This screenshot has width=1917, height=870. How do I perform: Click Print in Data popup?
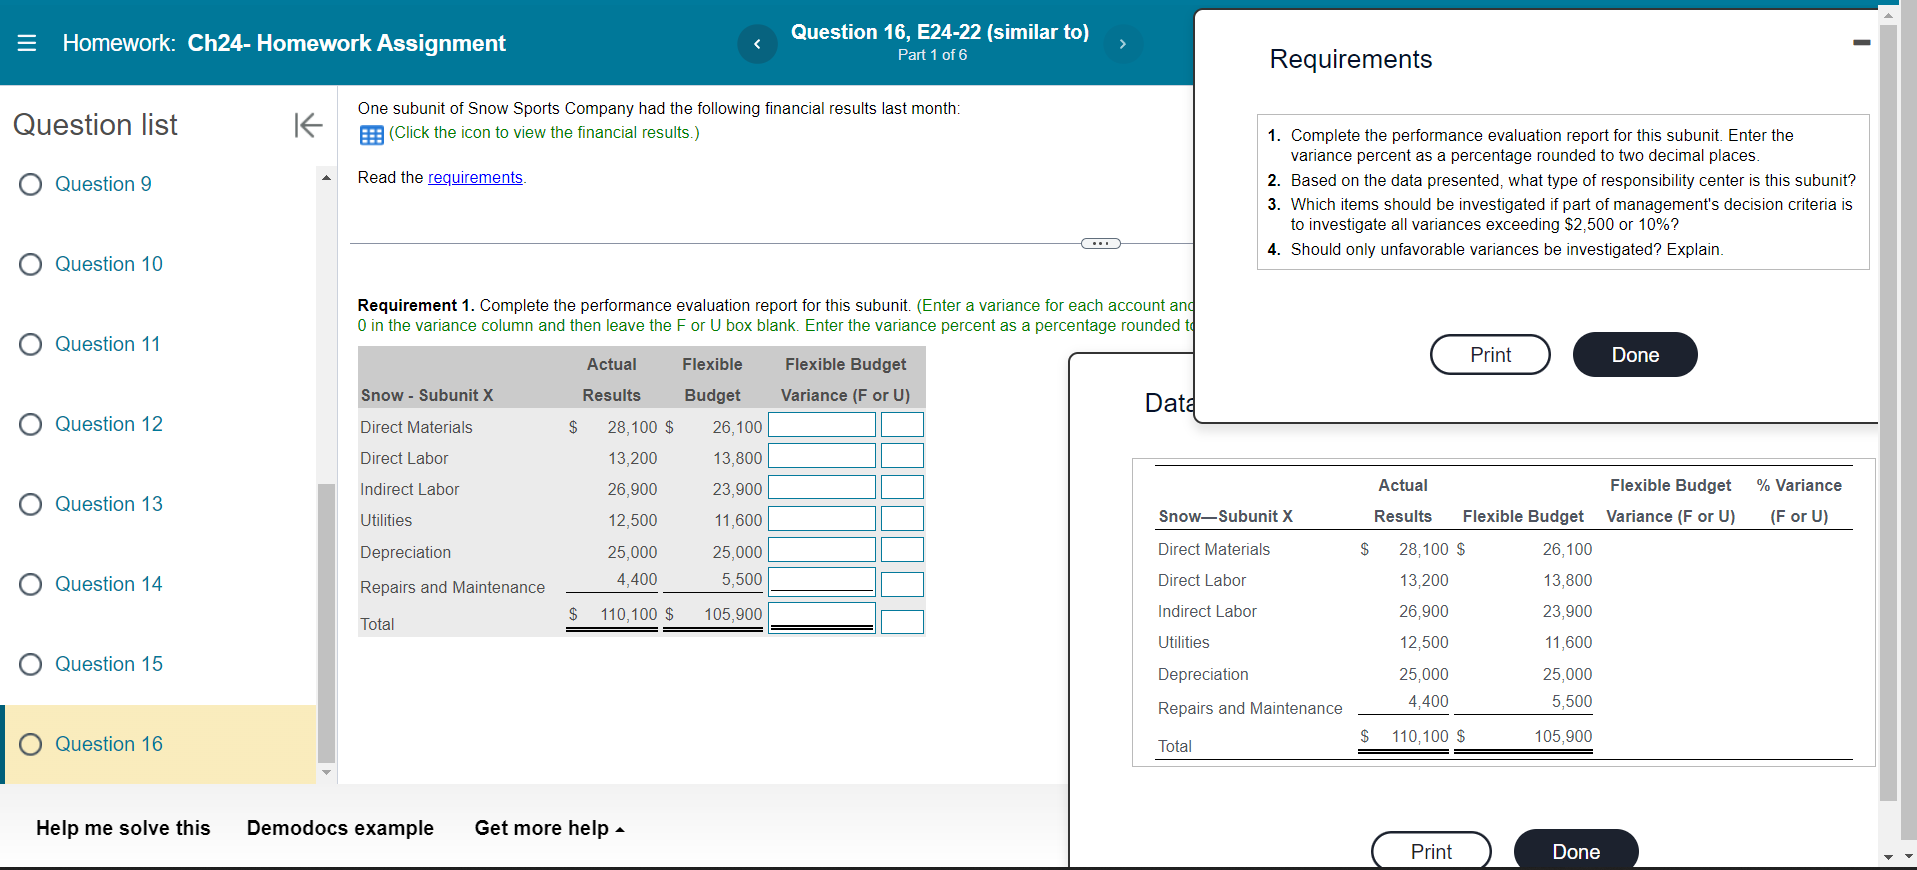1431,851
